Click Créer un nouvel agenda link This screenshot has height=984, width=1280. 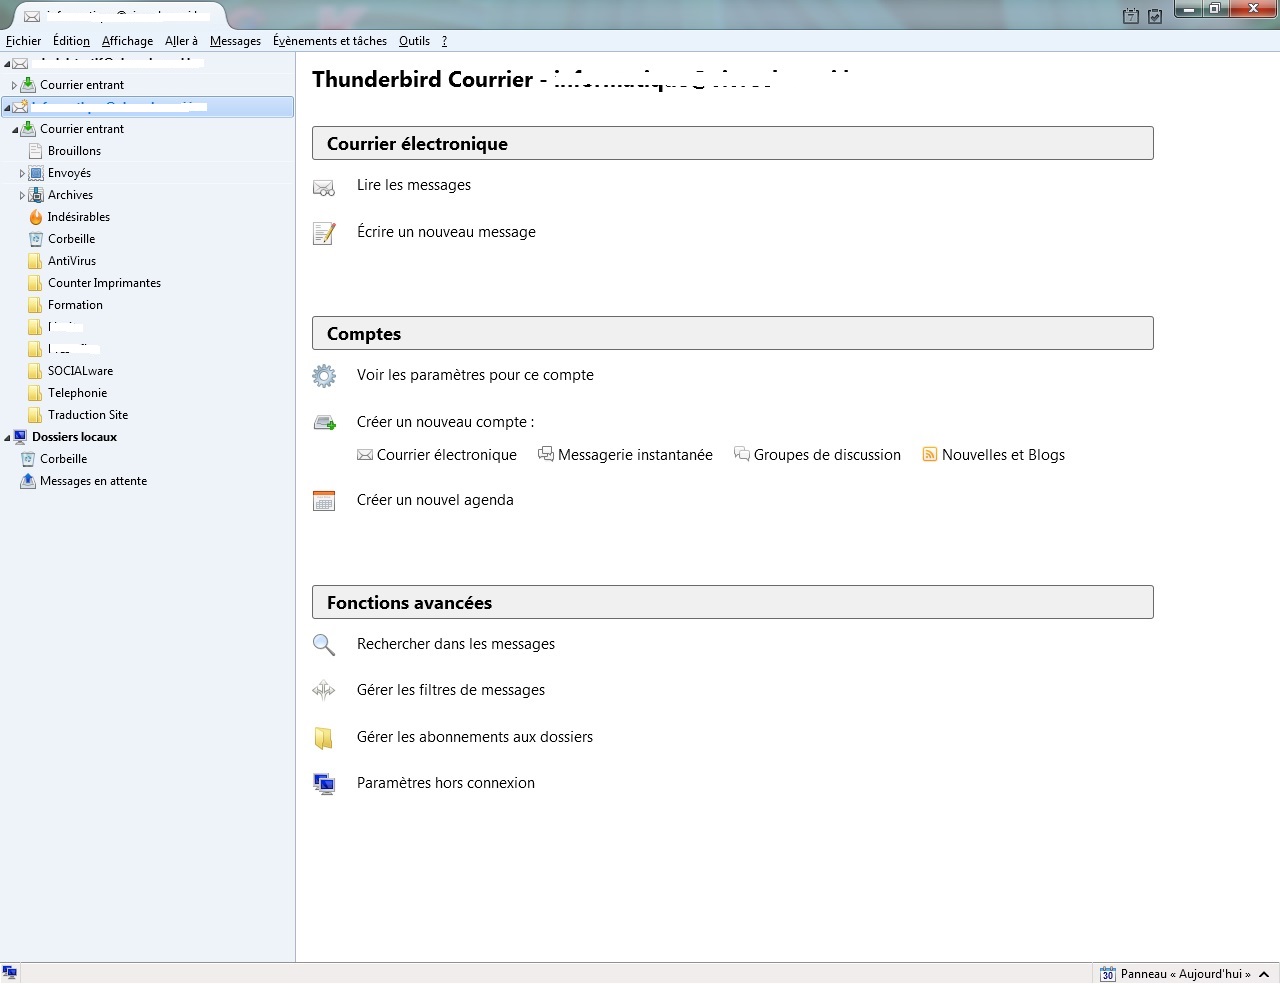click(x=435, y=500)
